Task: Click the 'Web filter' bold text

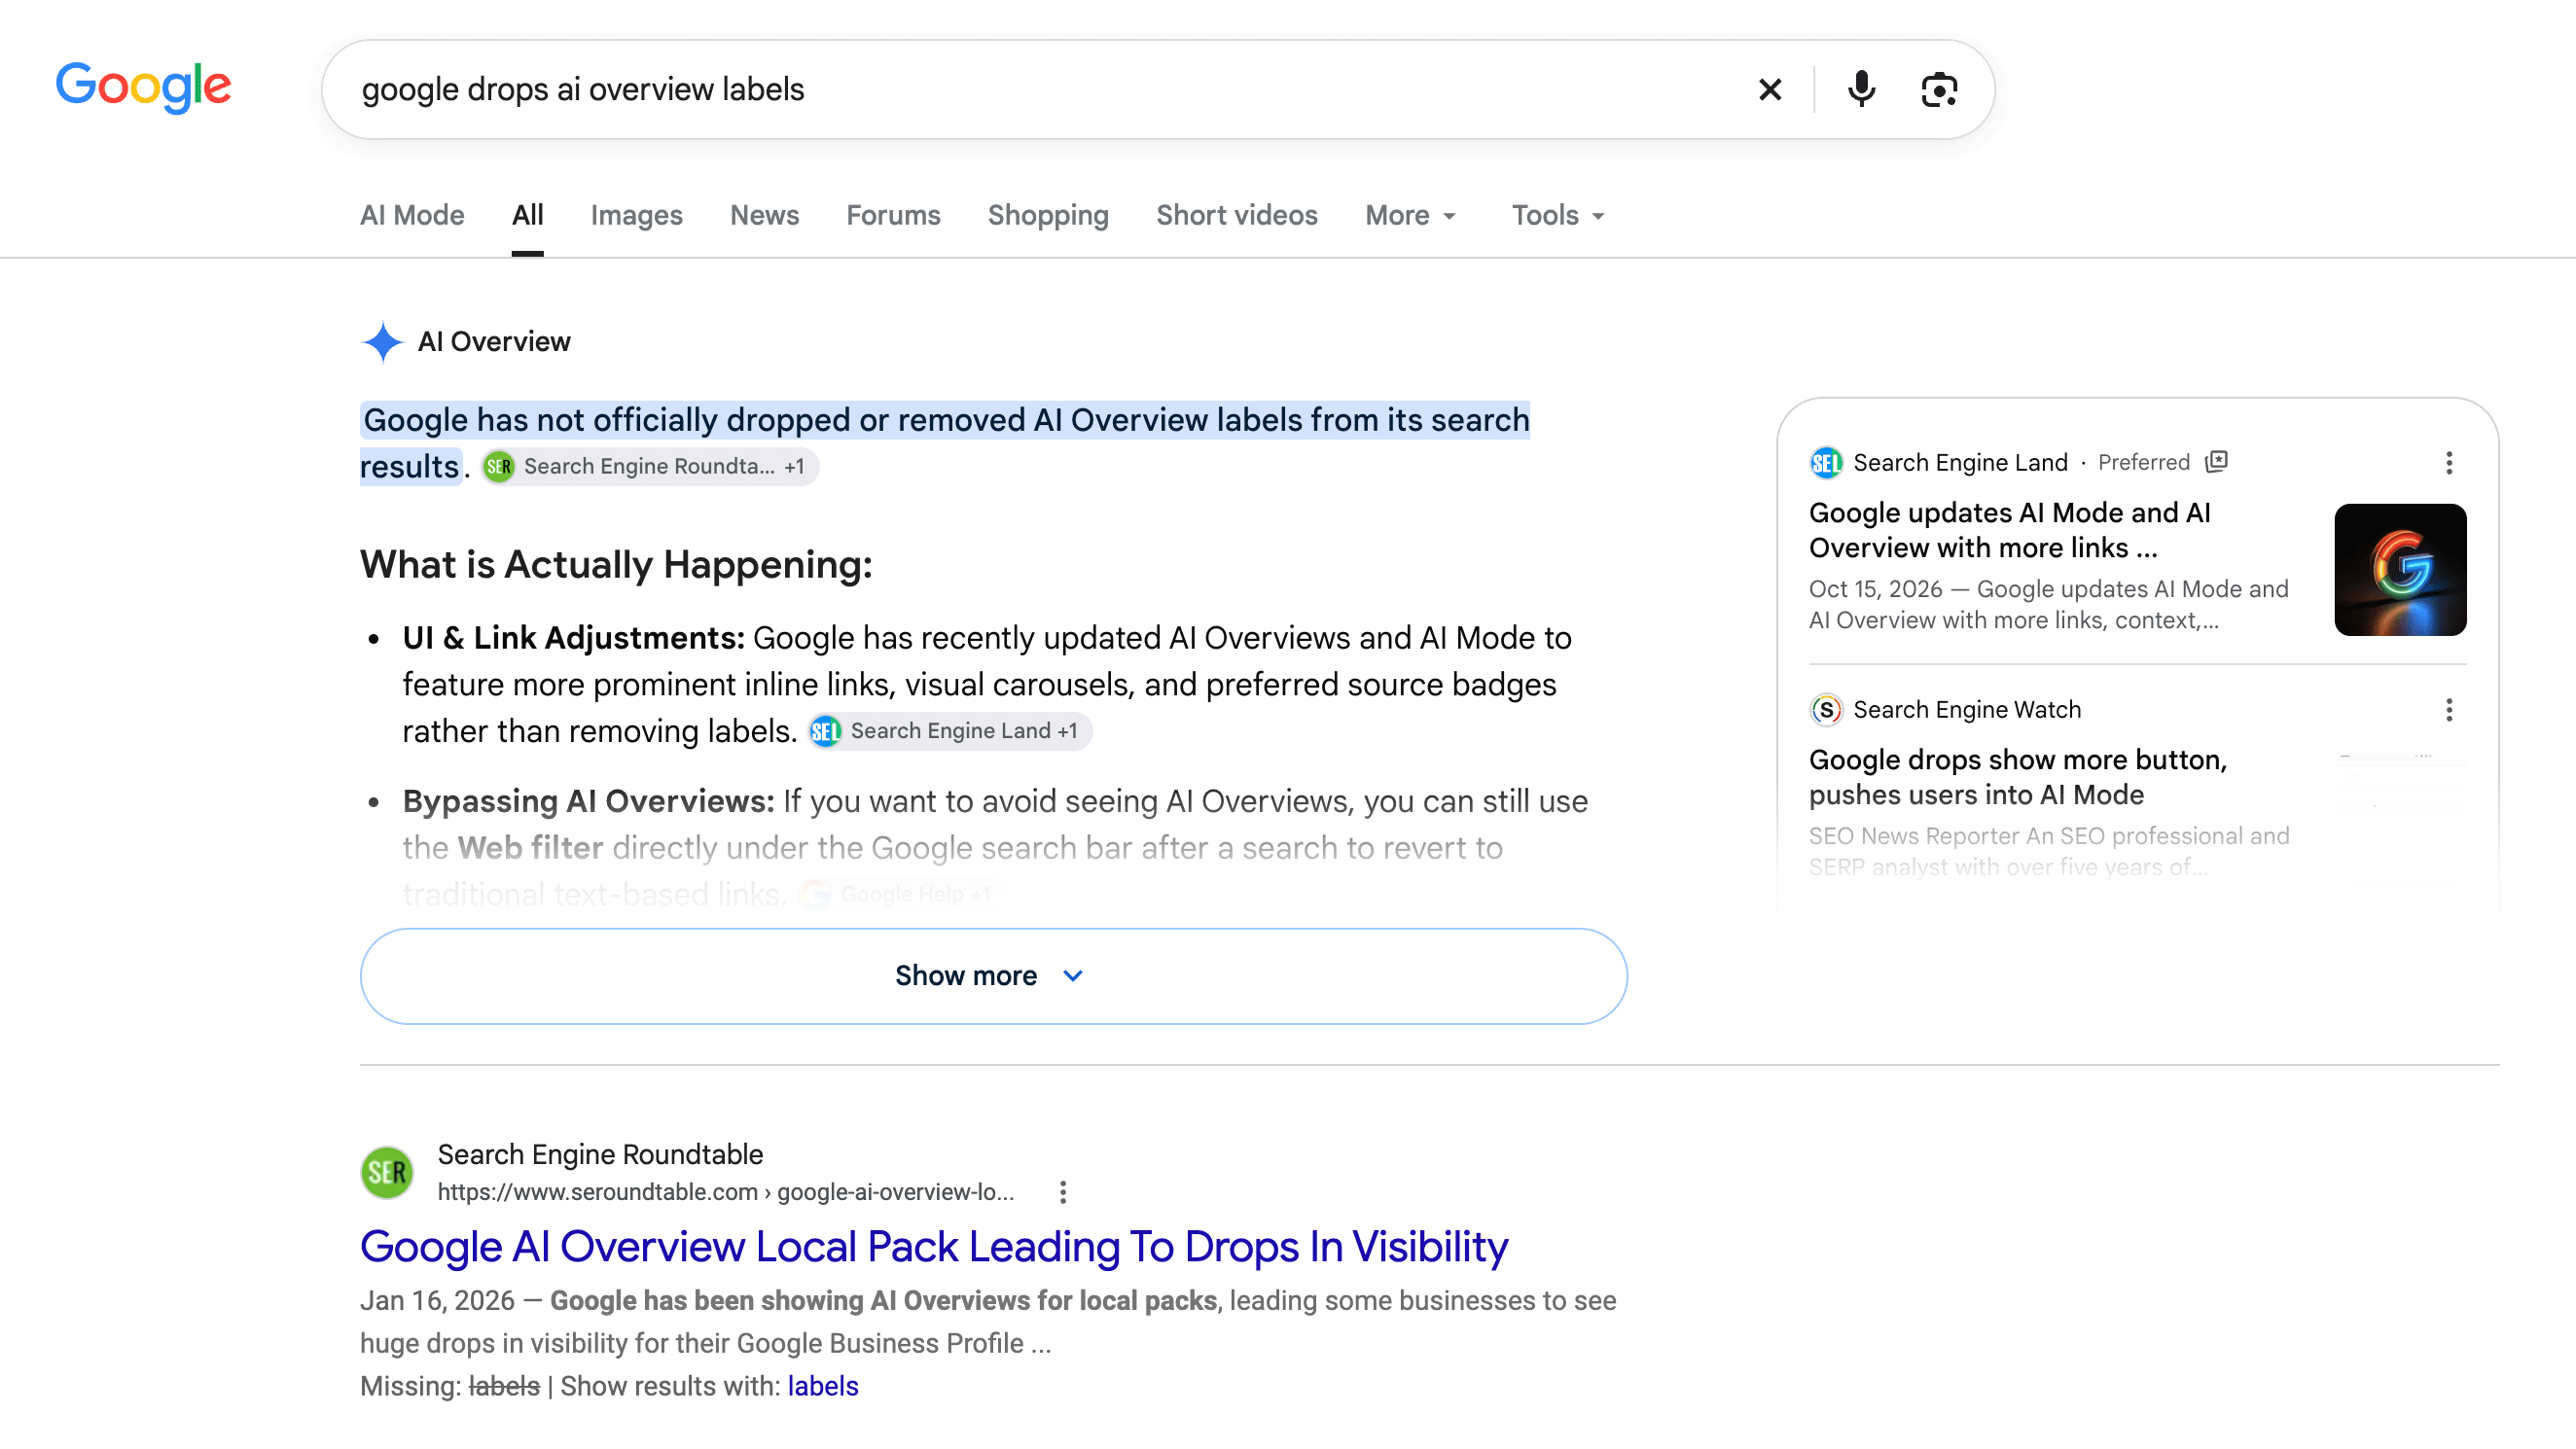Action: pos(530,848)
